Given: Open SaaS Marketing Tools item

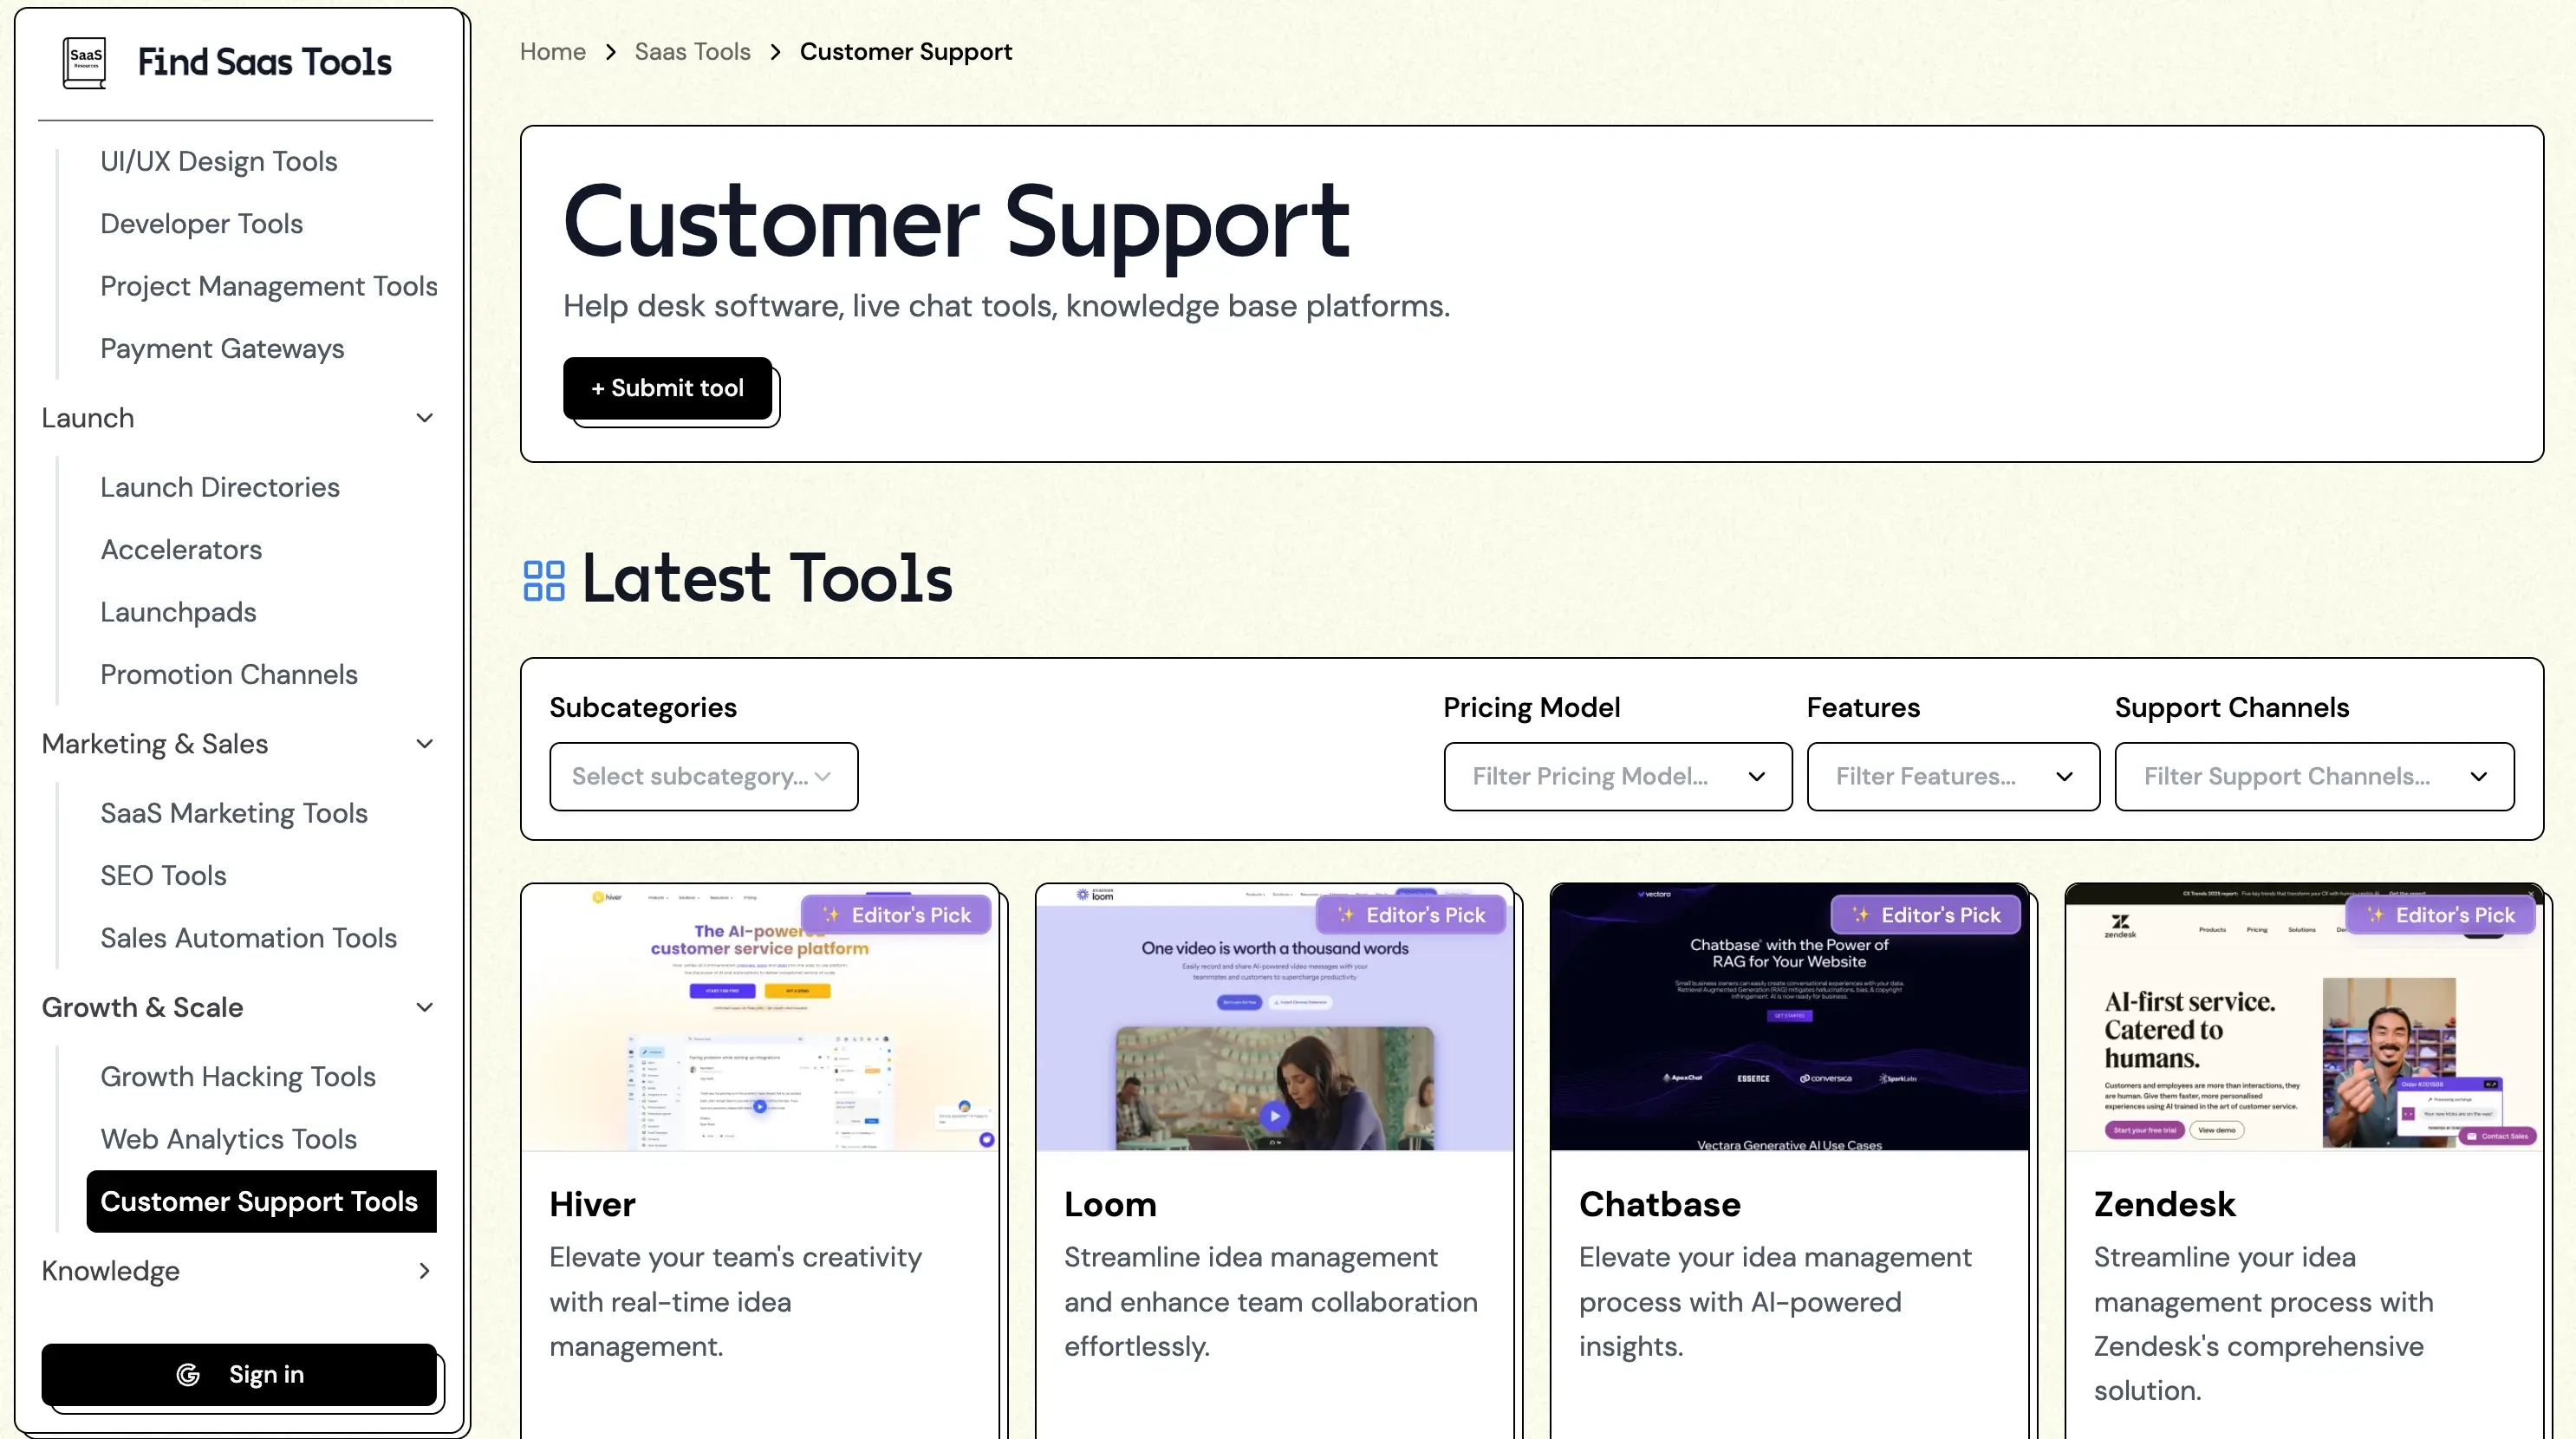Looking at the screenshot, I should (234, 813).
